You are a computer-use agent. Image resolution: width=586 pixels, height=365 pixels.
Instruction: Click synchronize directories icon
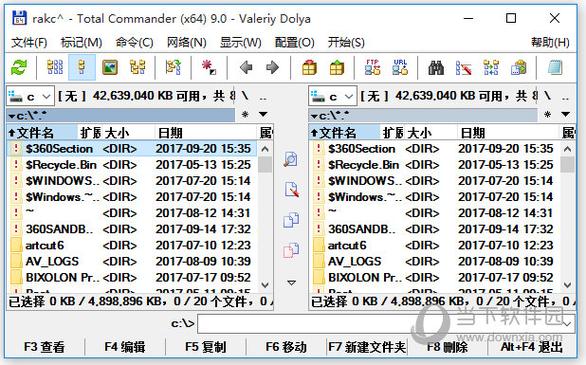click(x=491, y=68)
